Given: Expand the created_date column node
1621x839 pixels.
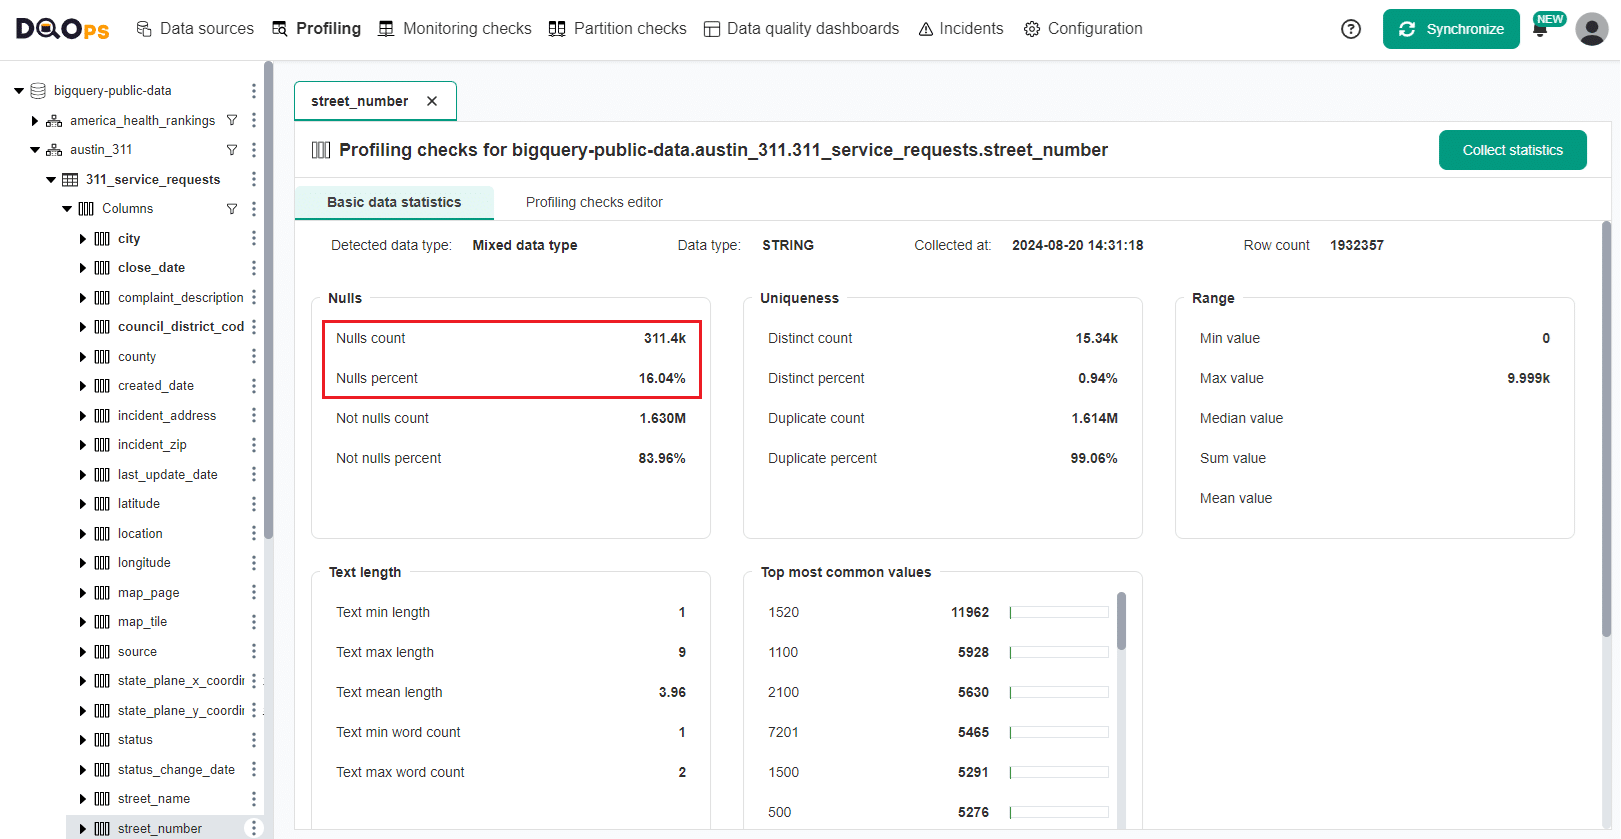Looking at the screenshot, I should coord(83,386).
